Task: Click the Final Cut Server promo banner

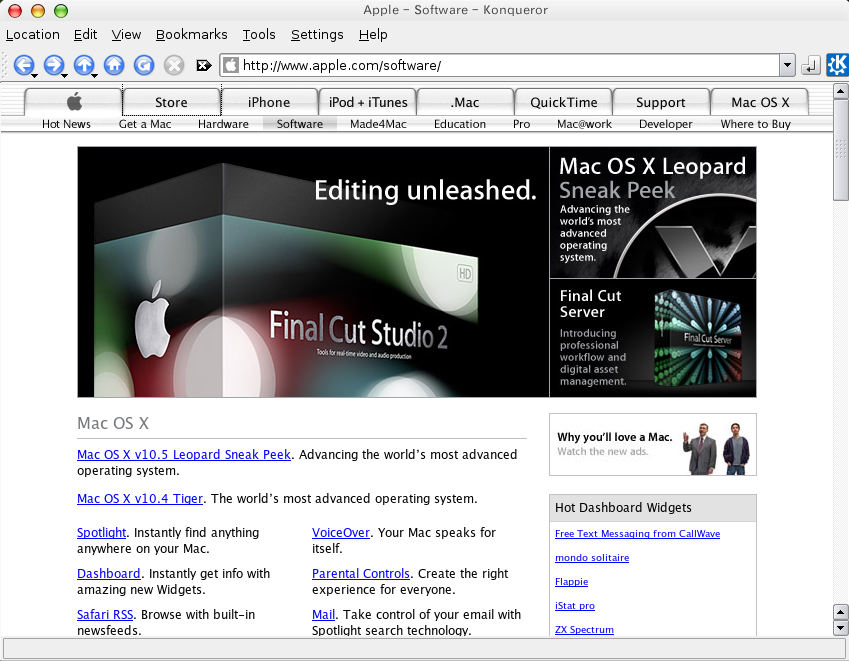Action: [652, 338]
